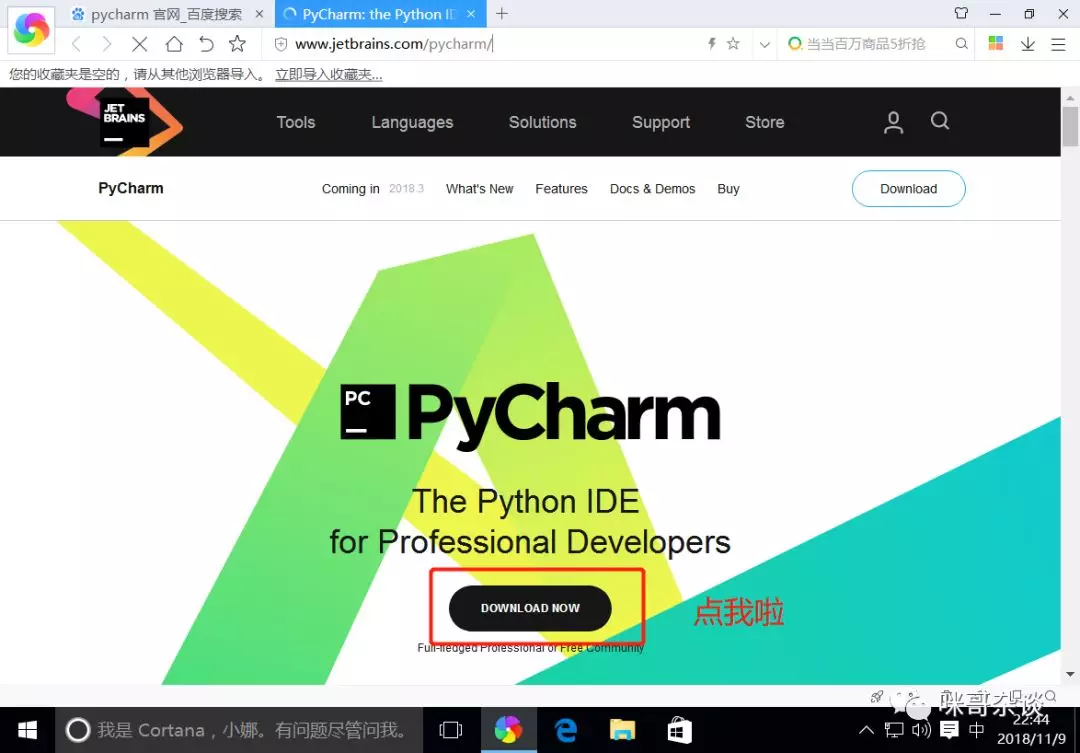Viewport: 1080px width, 753px height.
Task: Open the Solutions menu
Action: (542, 122)
